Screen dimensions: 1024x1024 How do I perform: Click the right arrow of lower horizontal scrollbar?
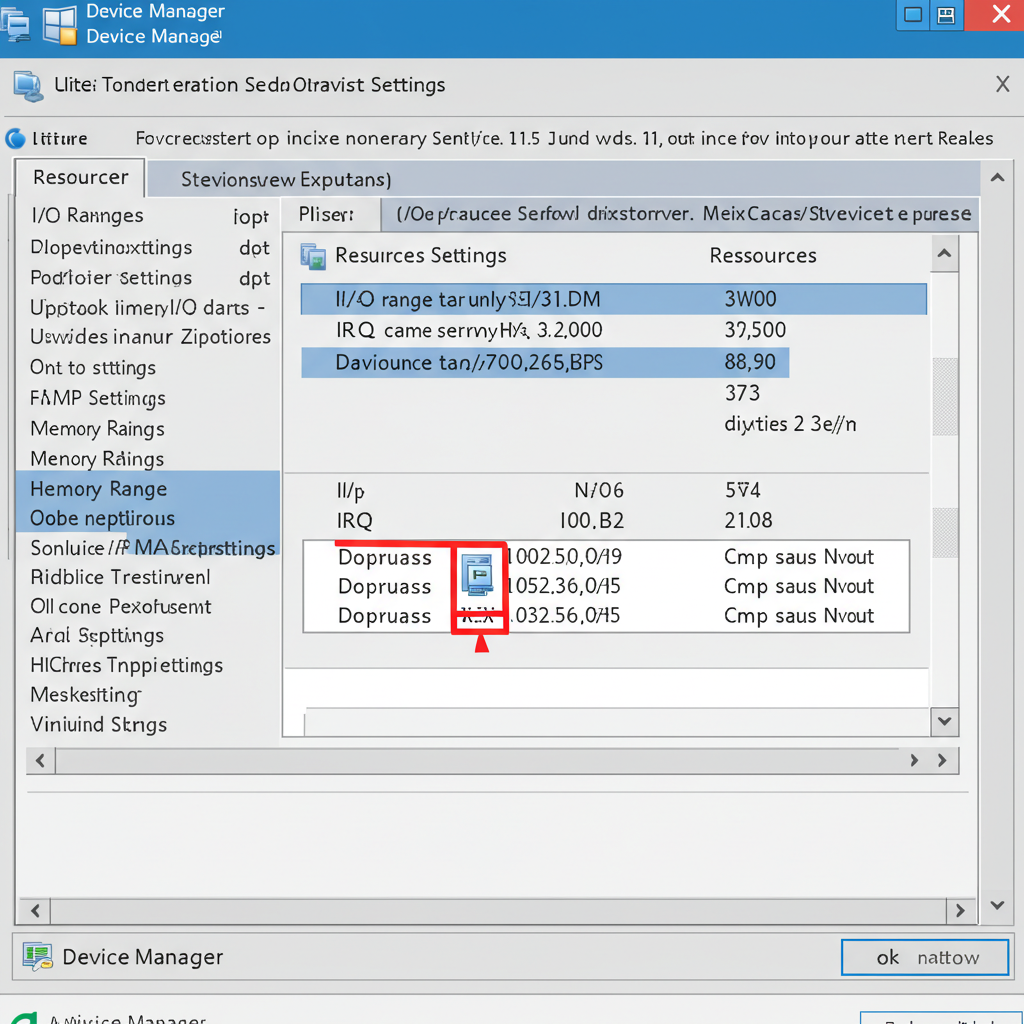[960, 910]
